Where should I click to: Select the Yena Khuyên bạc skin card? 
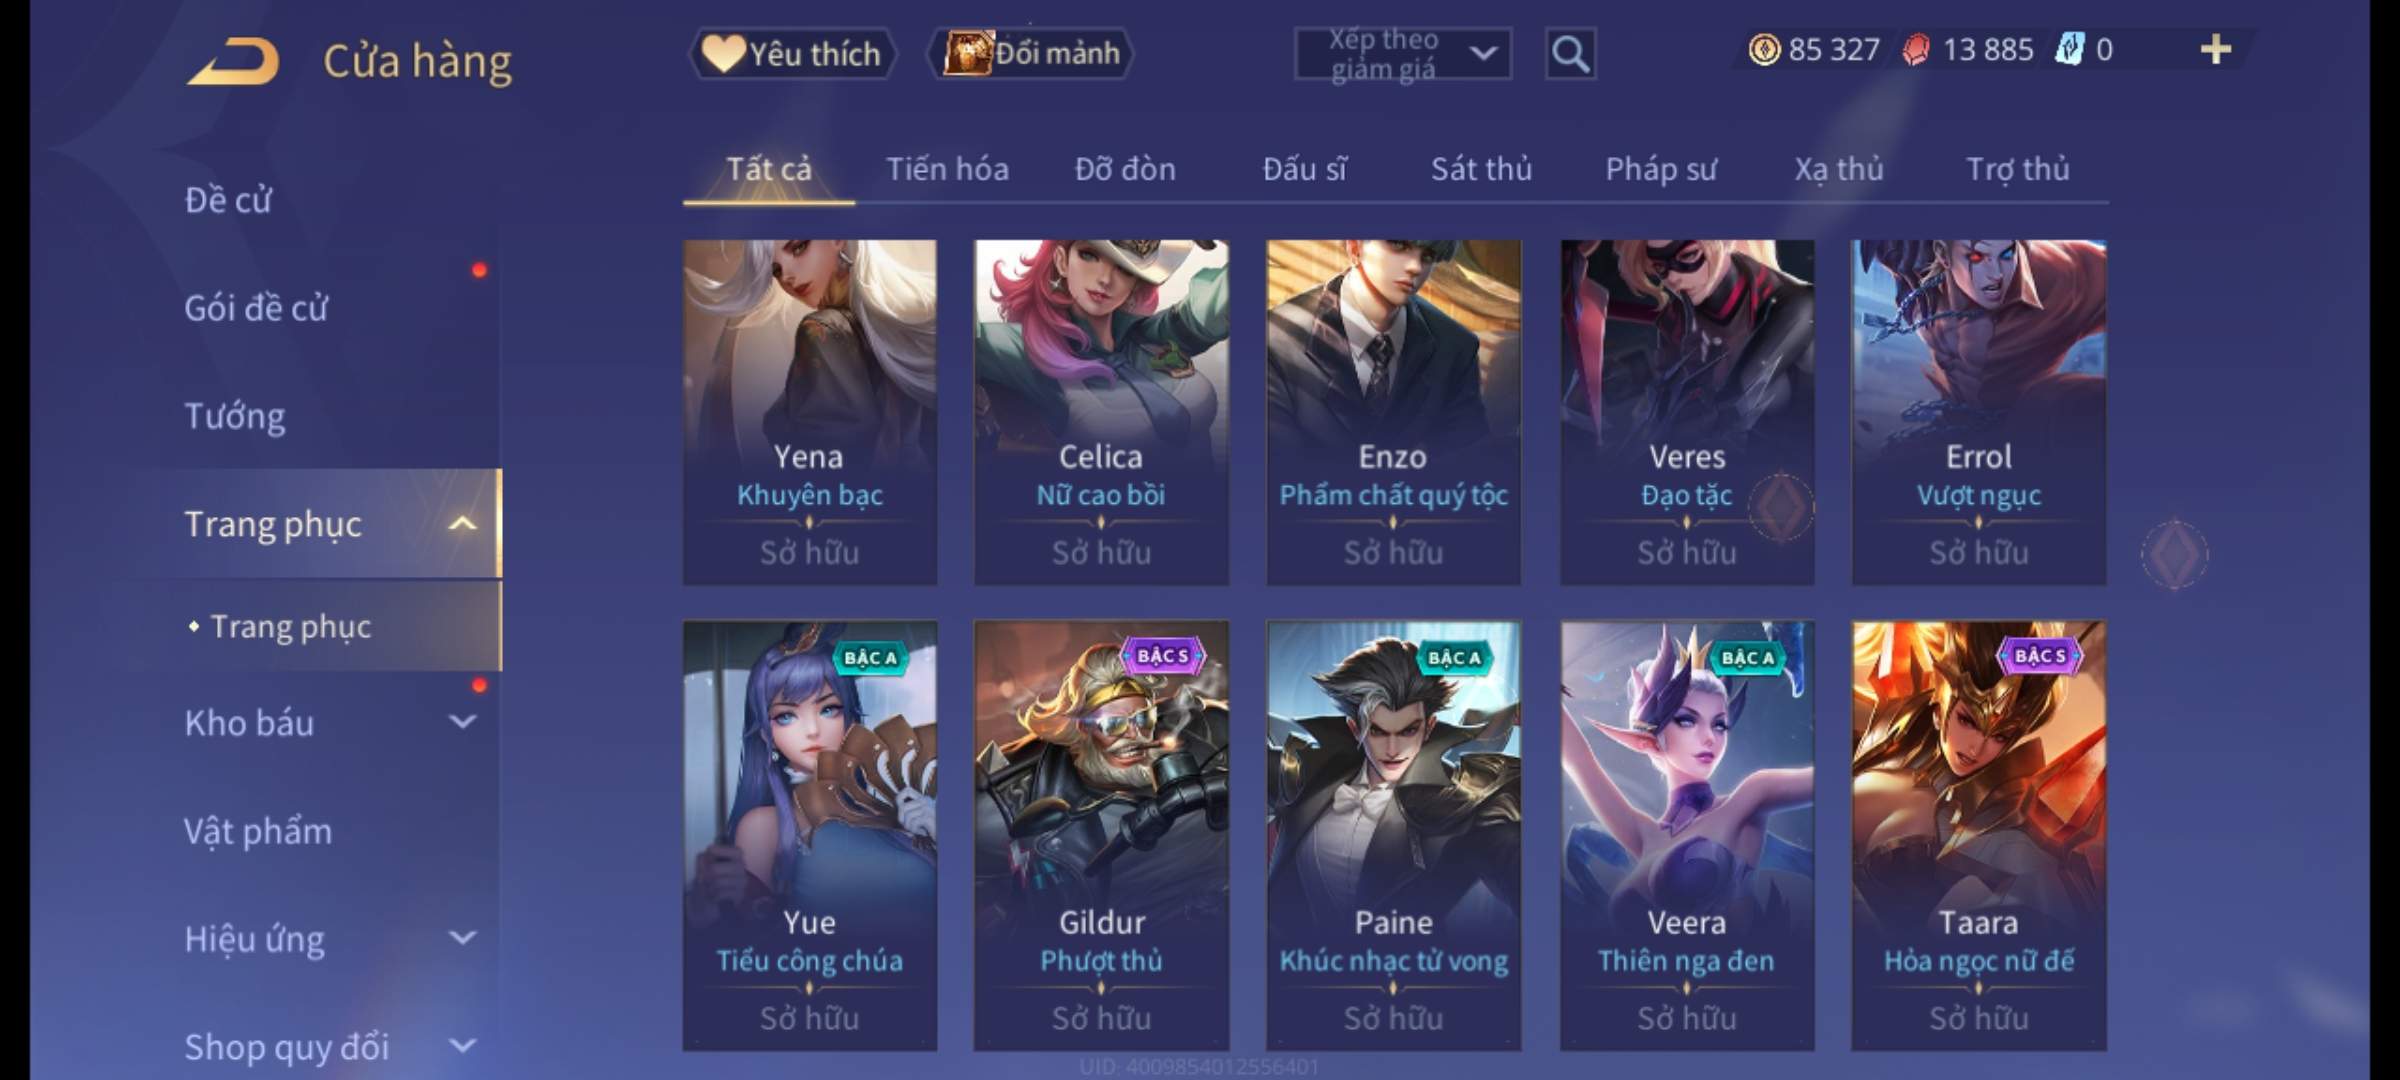coord(810,412)
